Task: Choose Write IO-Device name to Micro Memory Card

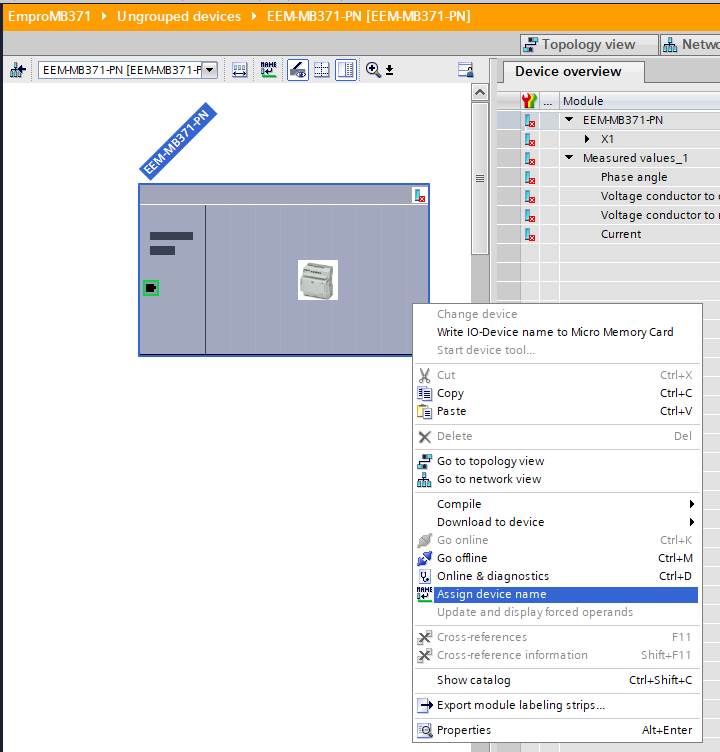Action: [555, 332]
